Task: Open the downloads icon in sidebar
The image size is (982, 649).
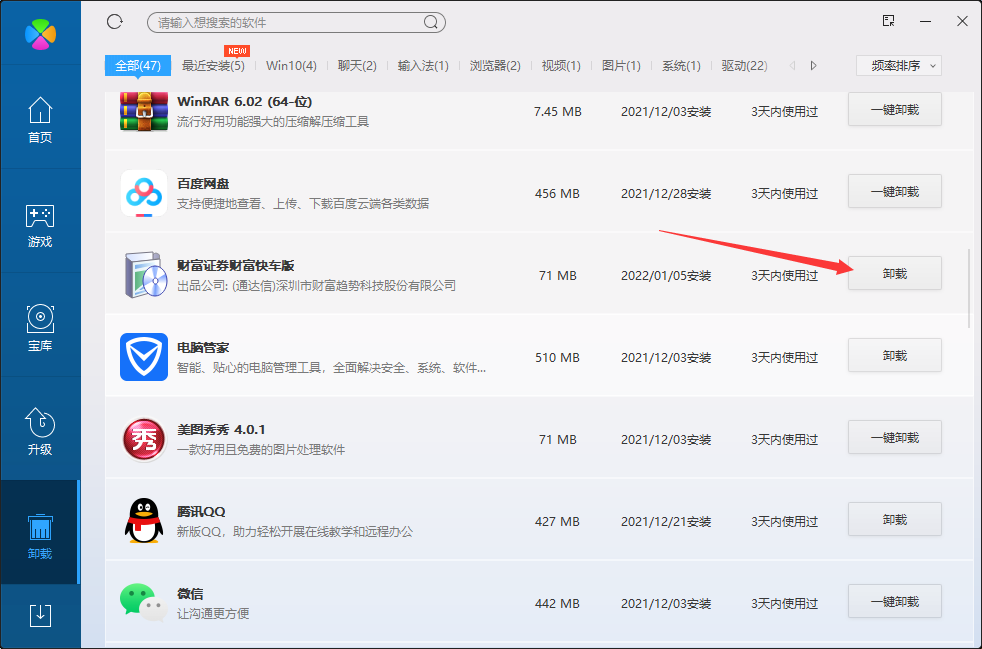Action: coord(40,615)
